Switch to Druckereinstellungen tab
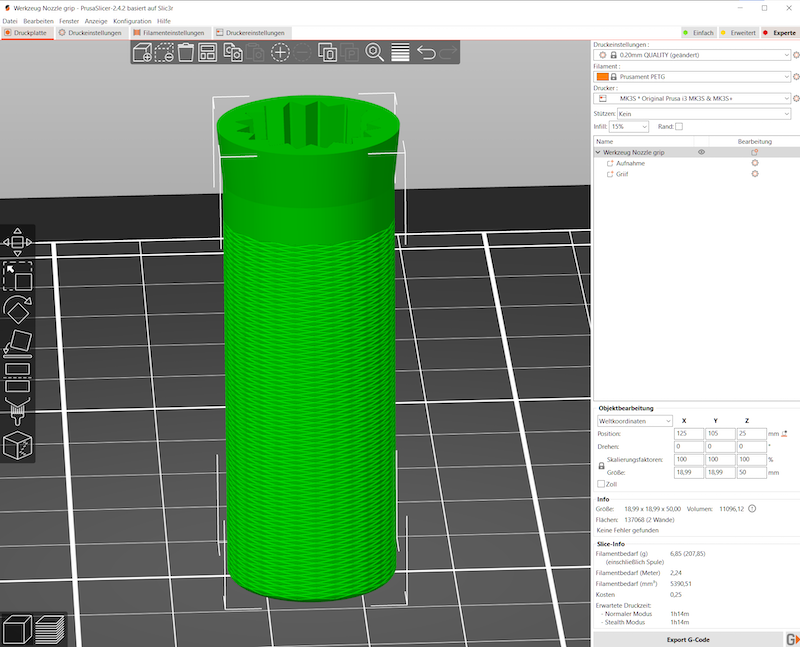Image resolution: width=800 pixels, height=647 pixels. pos(251,33)
